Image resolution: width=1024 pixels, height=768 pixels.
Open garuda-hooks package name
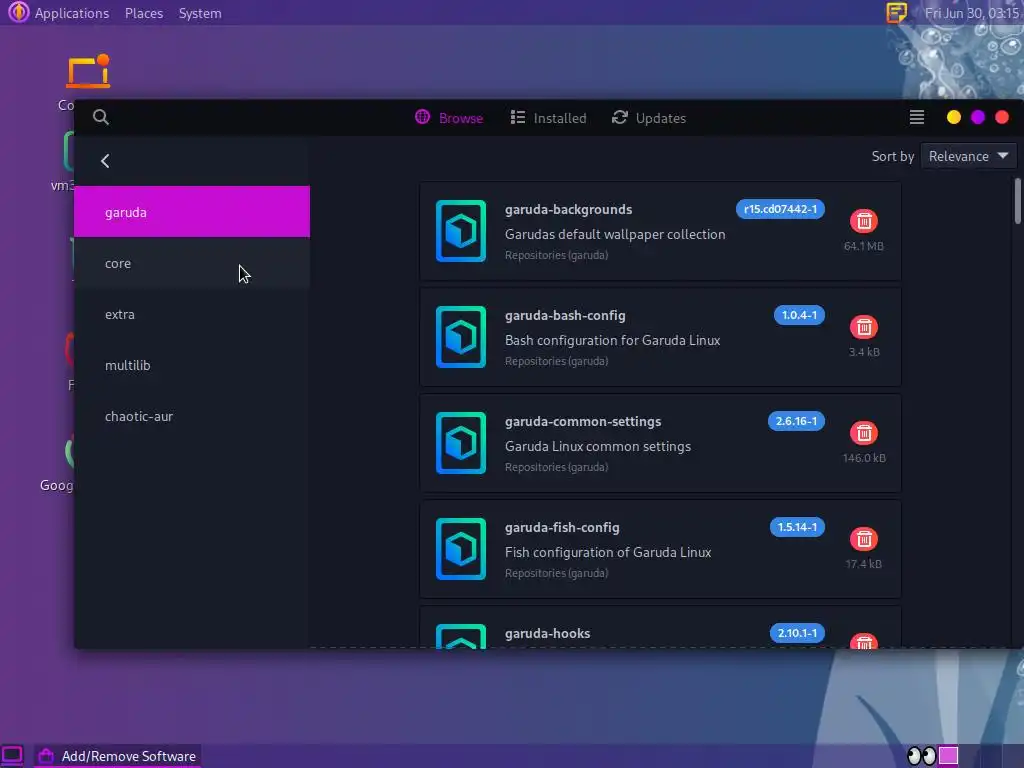(547, 633)
